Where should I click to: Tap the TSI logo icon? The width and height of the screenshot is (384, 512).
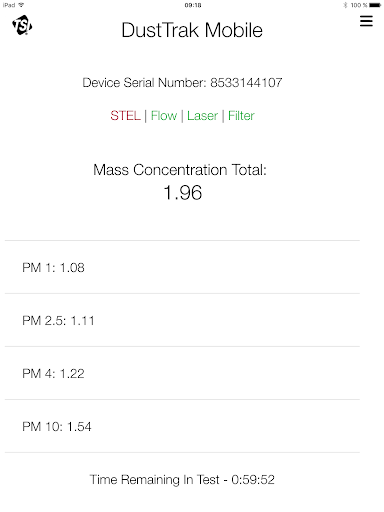[x=22, y=25]
